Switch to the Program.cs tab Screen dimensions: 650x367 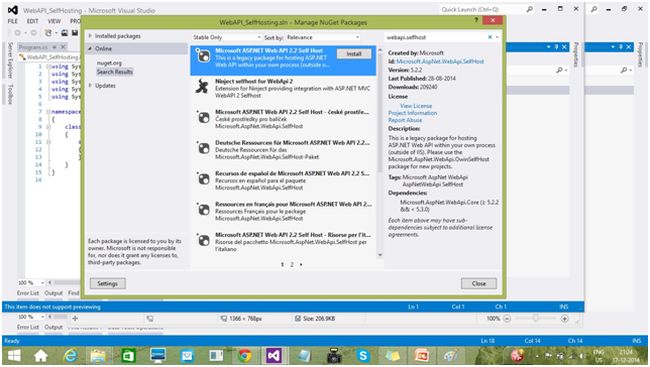[x=34, y=47]
